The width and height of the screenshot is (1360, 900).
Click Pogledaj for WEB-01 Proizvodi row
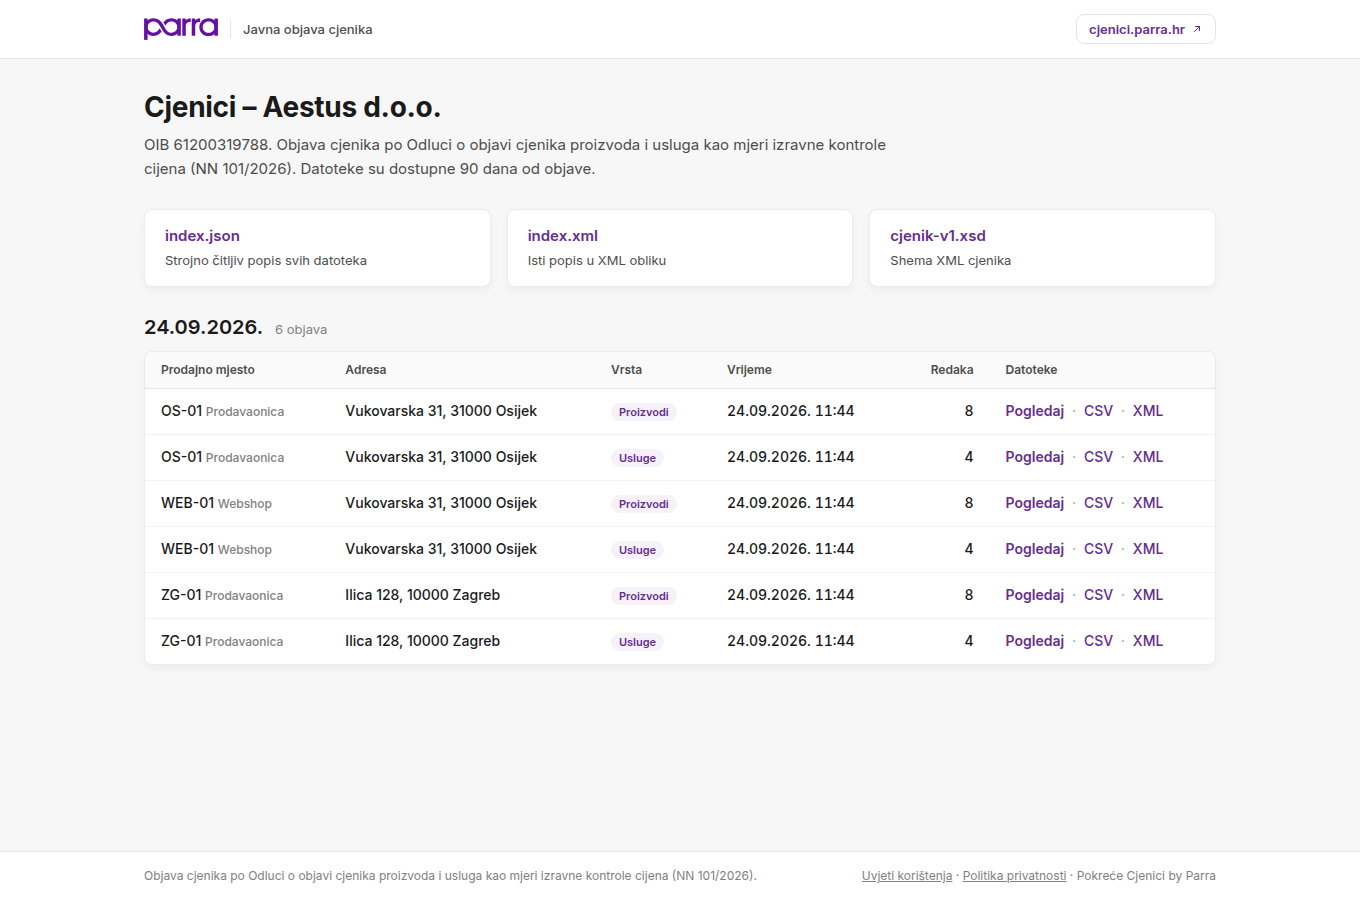coord(1034,503)
